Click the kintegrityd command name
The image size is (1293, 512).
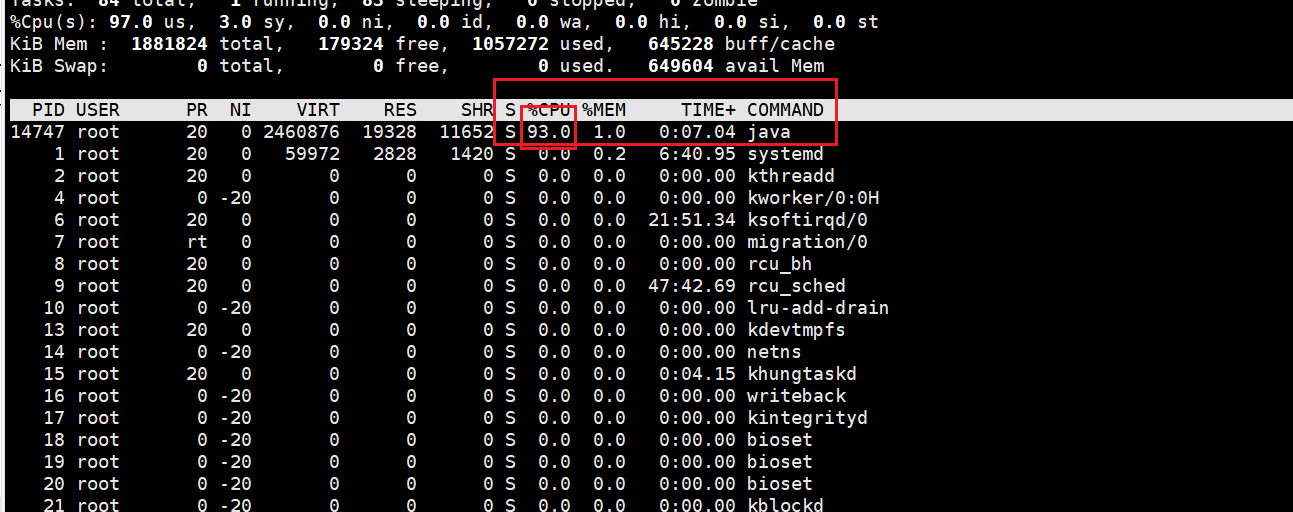(x=807, y=418)
